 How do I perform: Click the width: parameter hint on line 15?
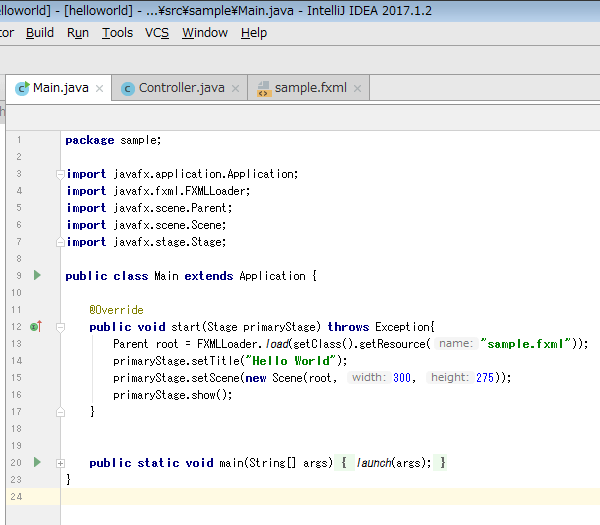(369, 377)
